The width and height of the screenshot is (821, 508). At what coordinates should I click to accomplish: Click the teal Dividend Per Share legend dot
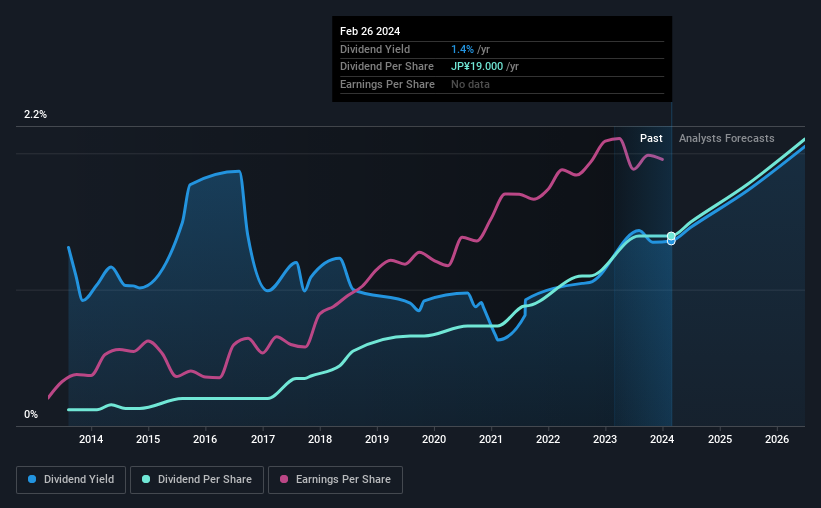pos(146,479)
